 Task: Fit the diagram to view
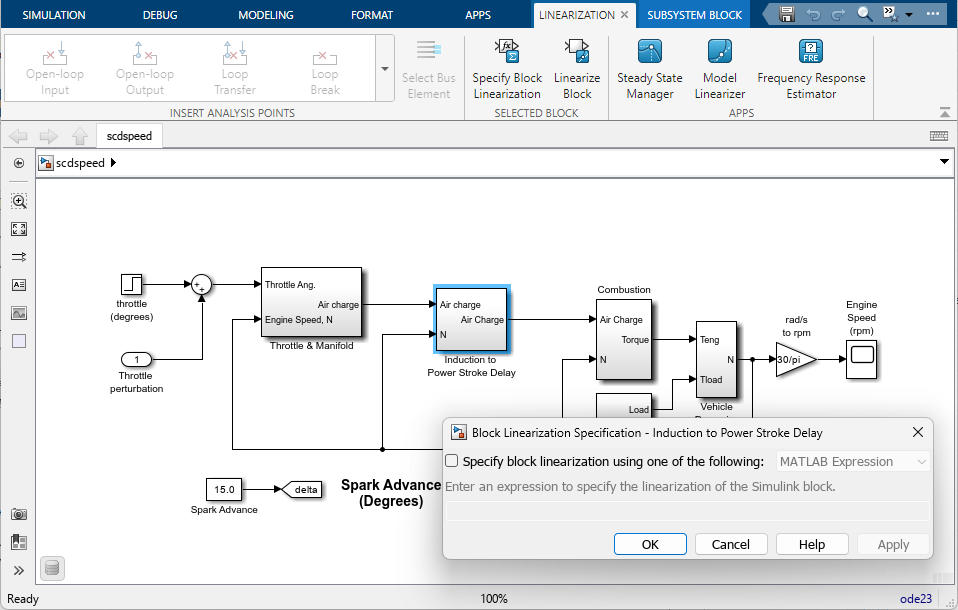[19, 229]
